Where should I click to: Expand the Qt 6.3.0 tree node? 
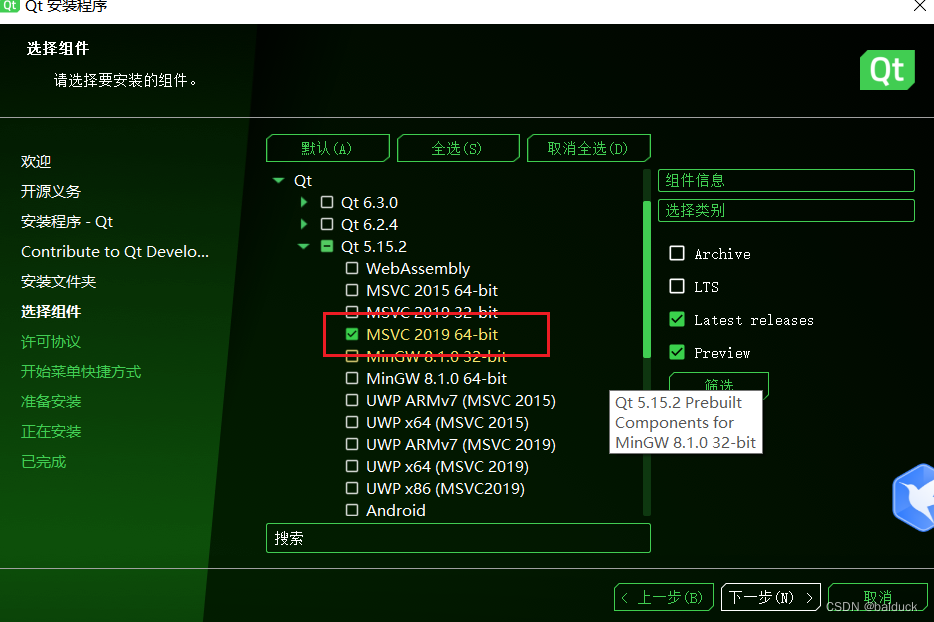(x=303, y=202)
